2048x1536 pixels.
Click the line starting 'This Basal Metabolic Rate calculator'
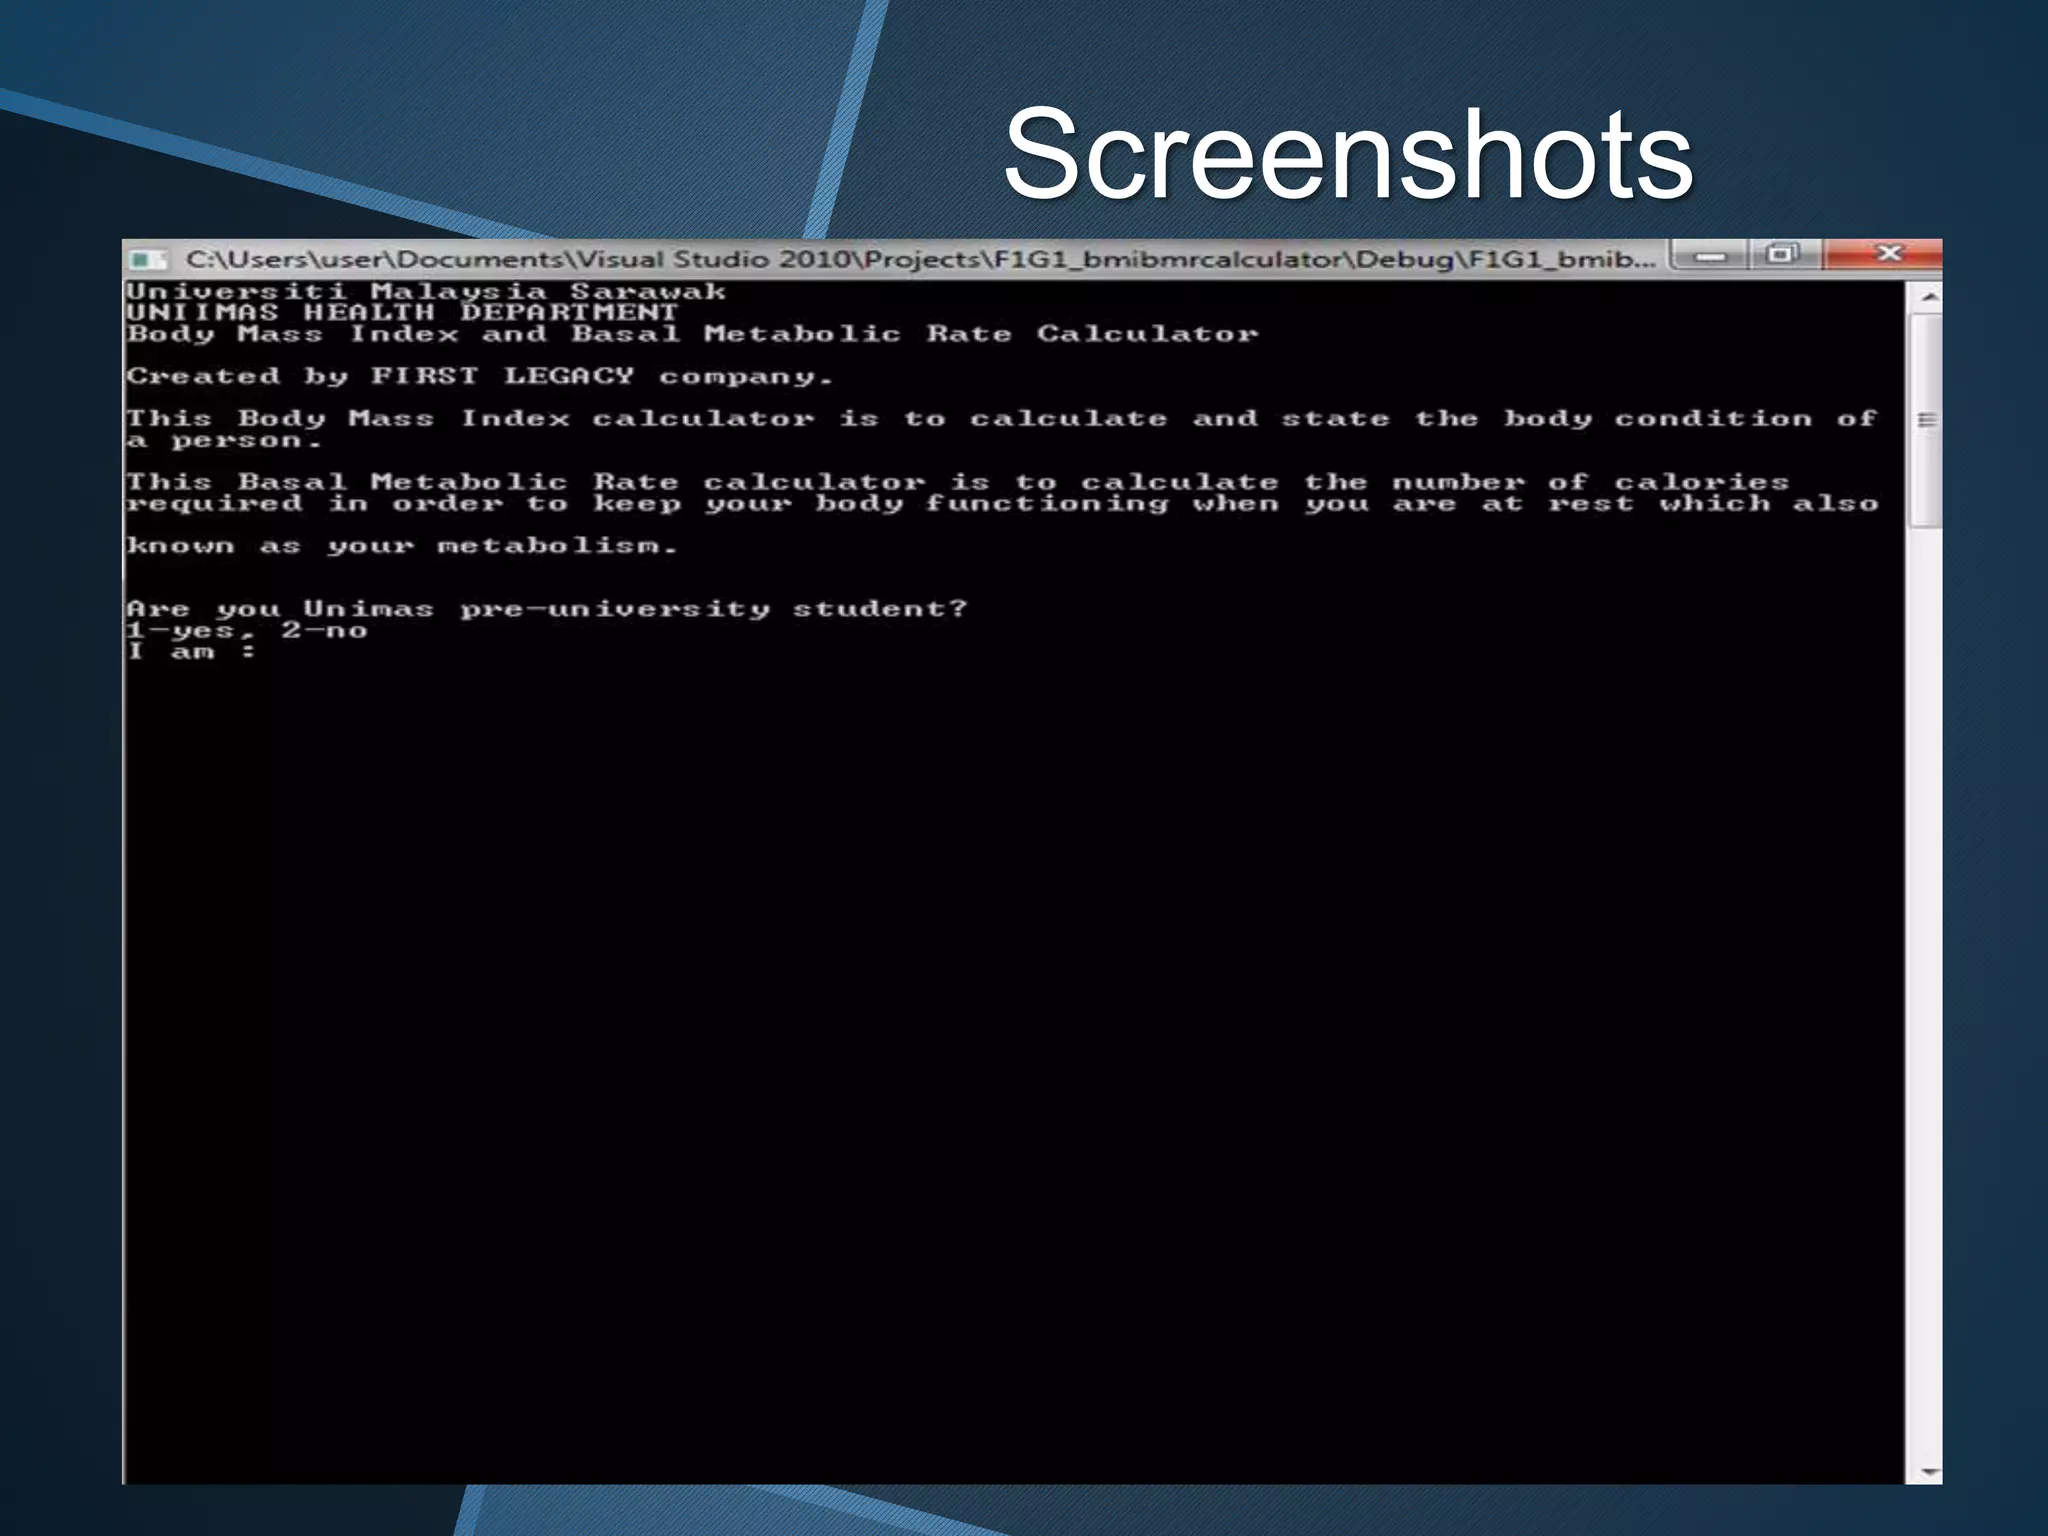tap(958, 482)
